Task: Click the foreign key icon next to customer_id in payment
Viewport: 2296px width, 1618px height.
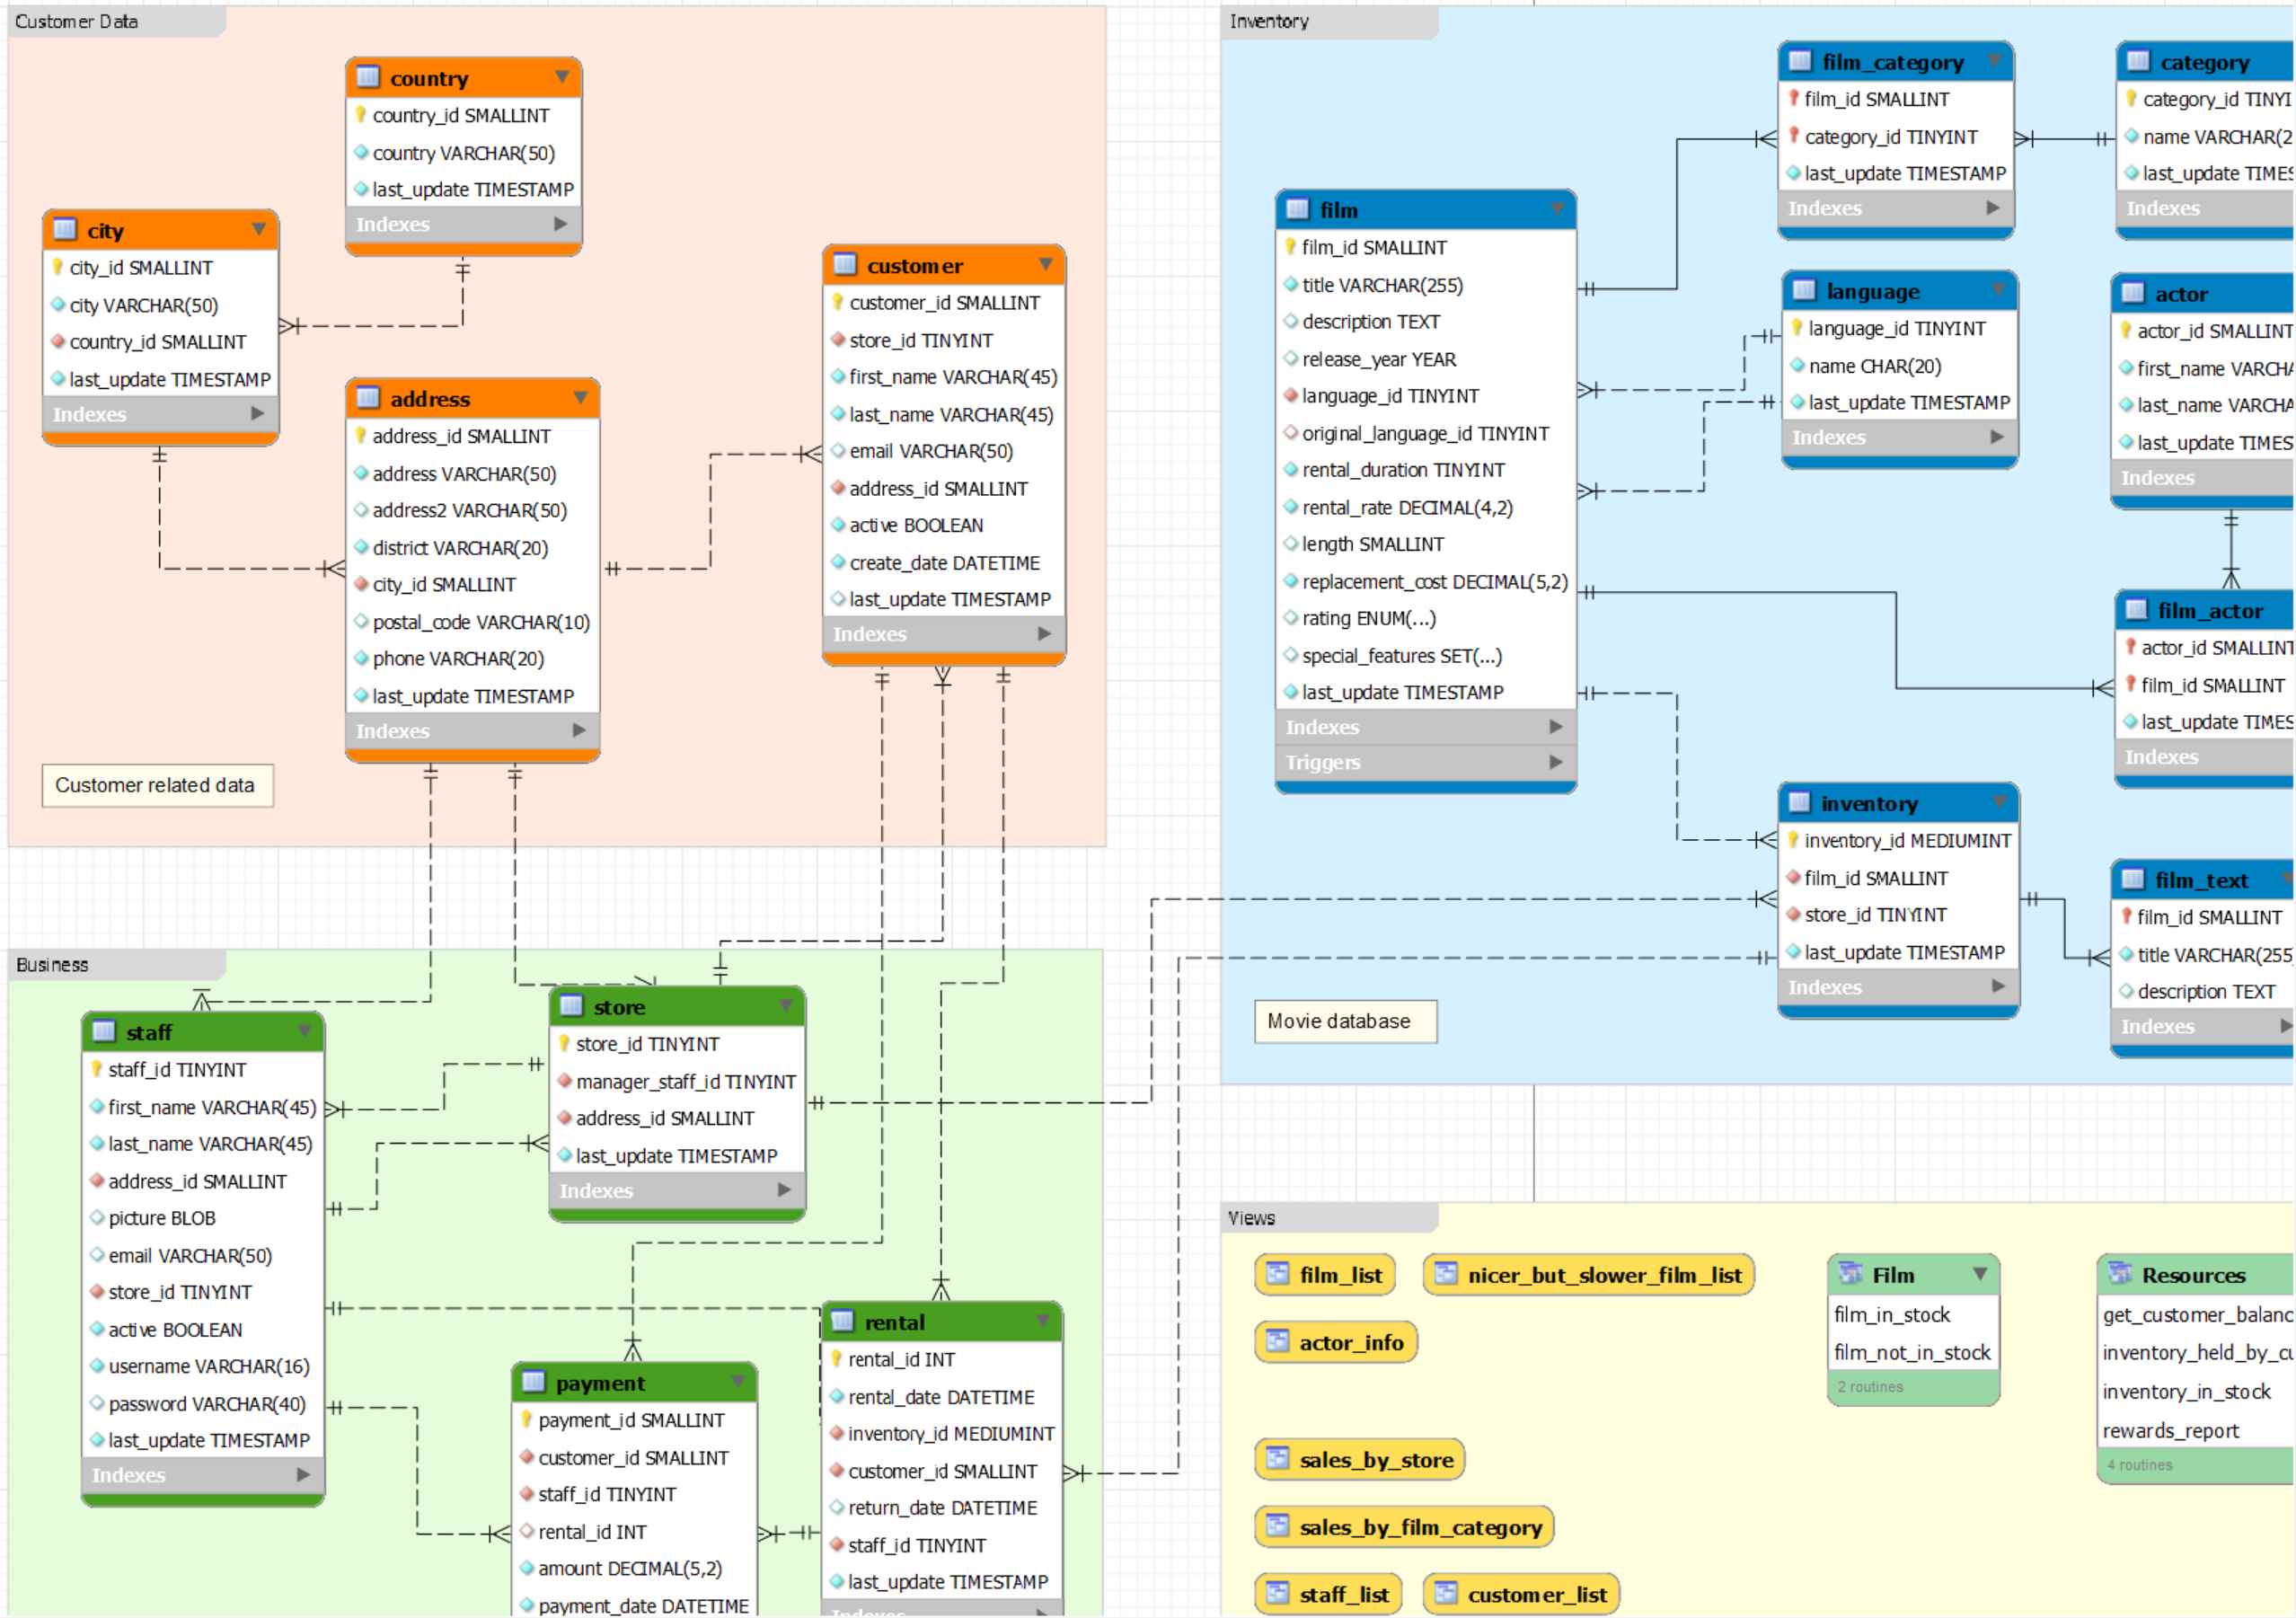Action: pos(527,1457)
